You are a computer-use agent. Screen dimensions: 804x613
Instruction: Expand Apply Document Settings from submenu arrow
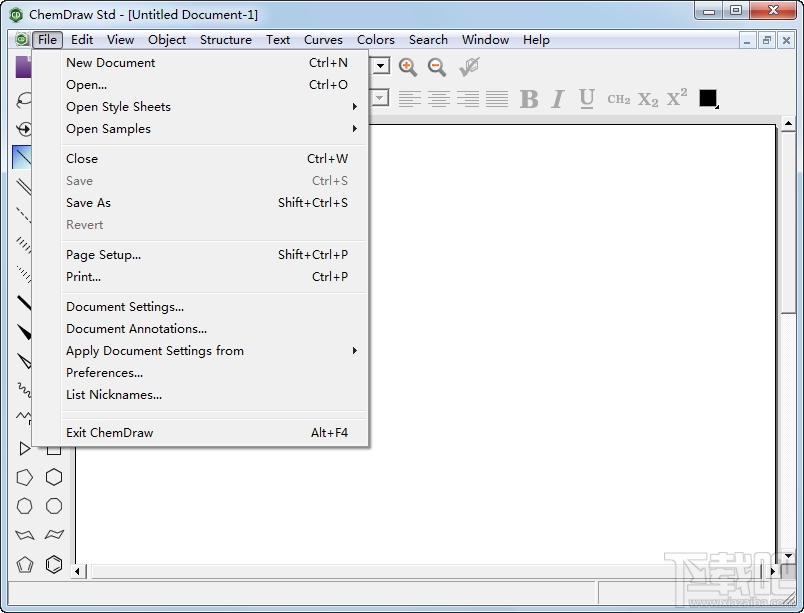coord(354,350)
